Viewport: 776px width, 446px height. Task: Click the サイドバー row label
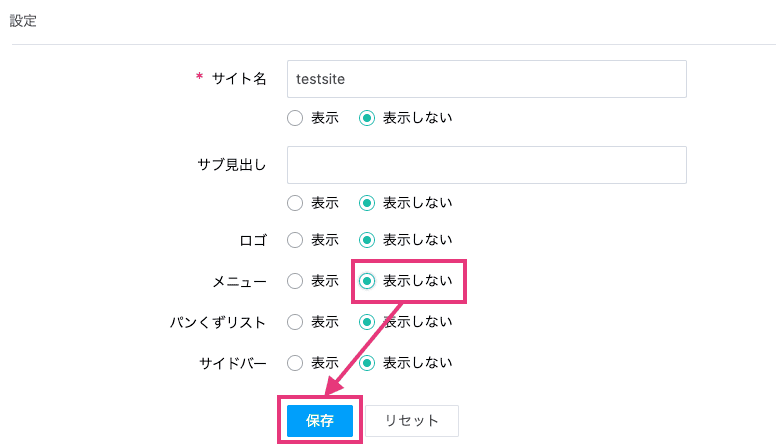(x=233, y=364)
